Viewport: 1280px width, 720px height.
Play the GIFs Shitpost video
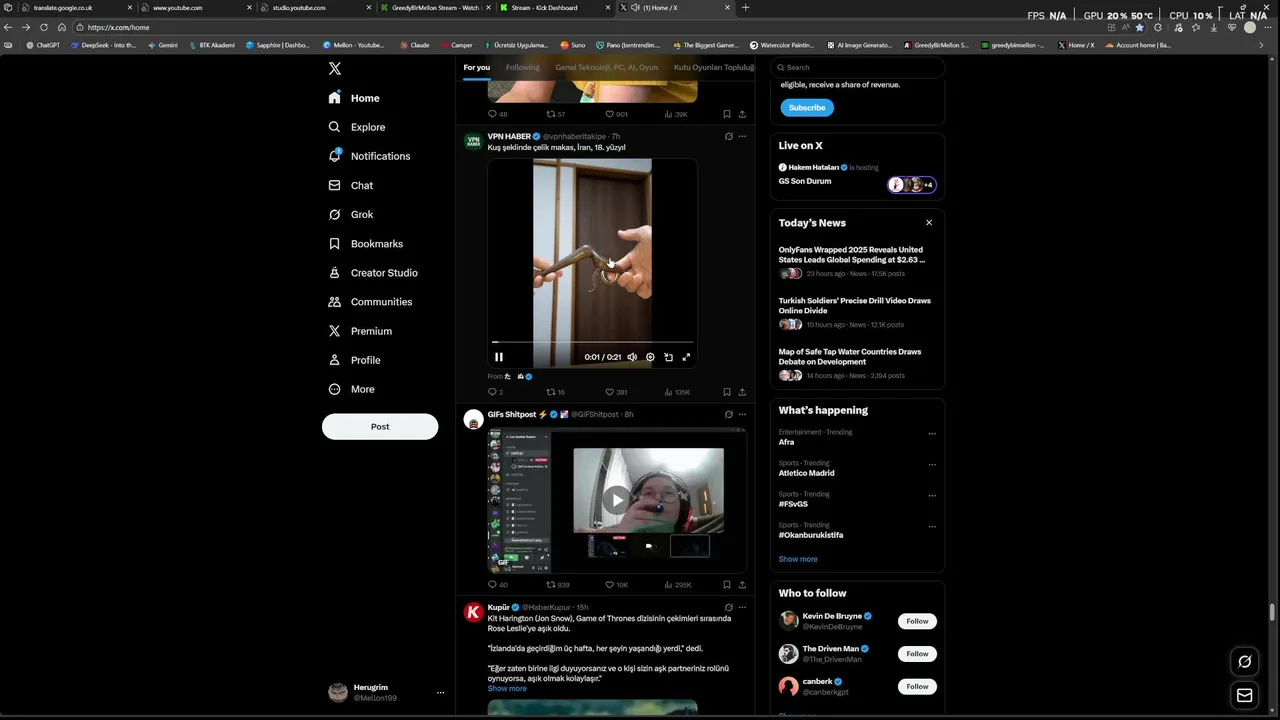[x=617, y=500]
